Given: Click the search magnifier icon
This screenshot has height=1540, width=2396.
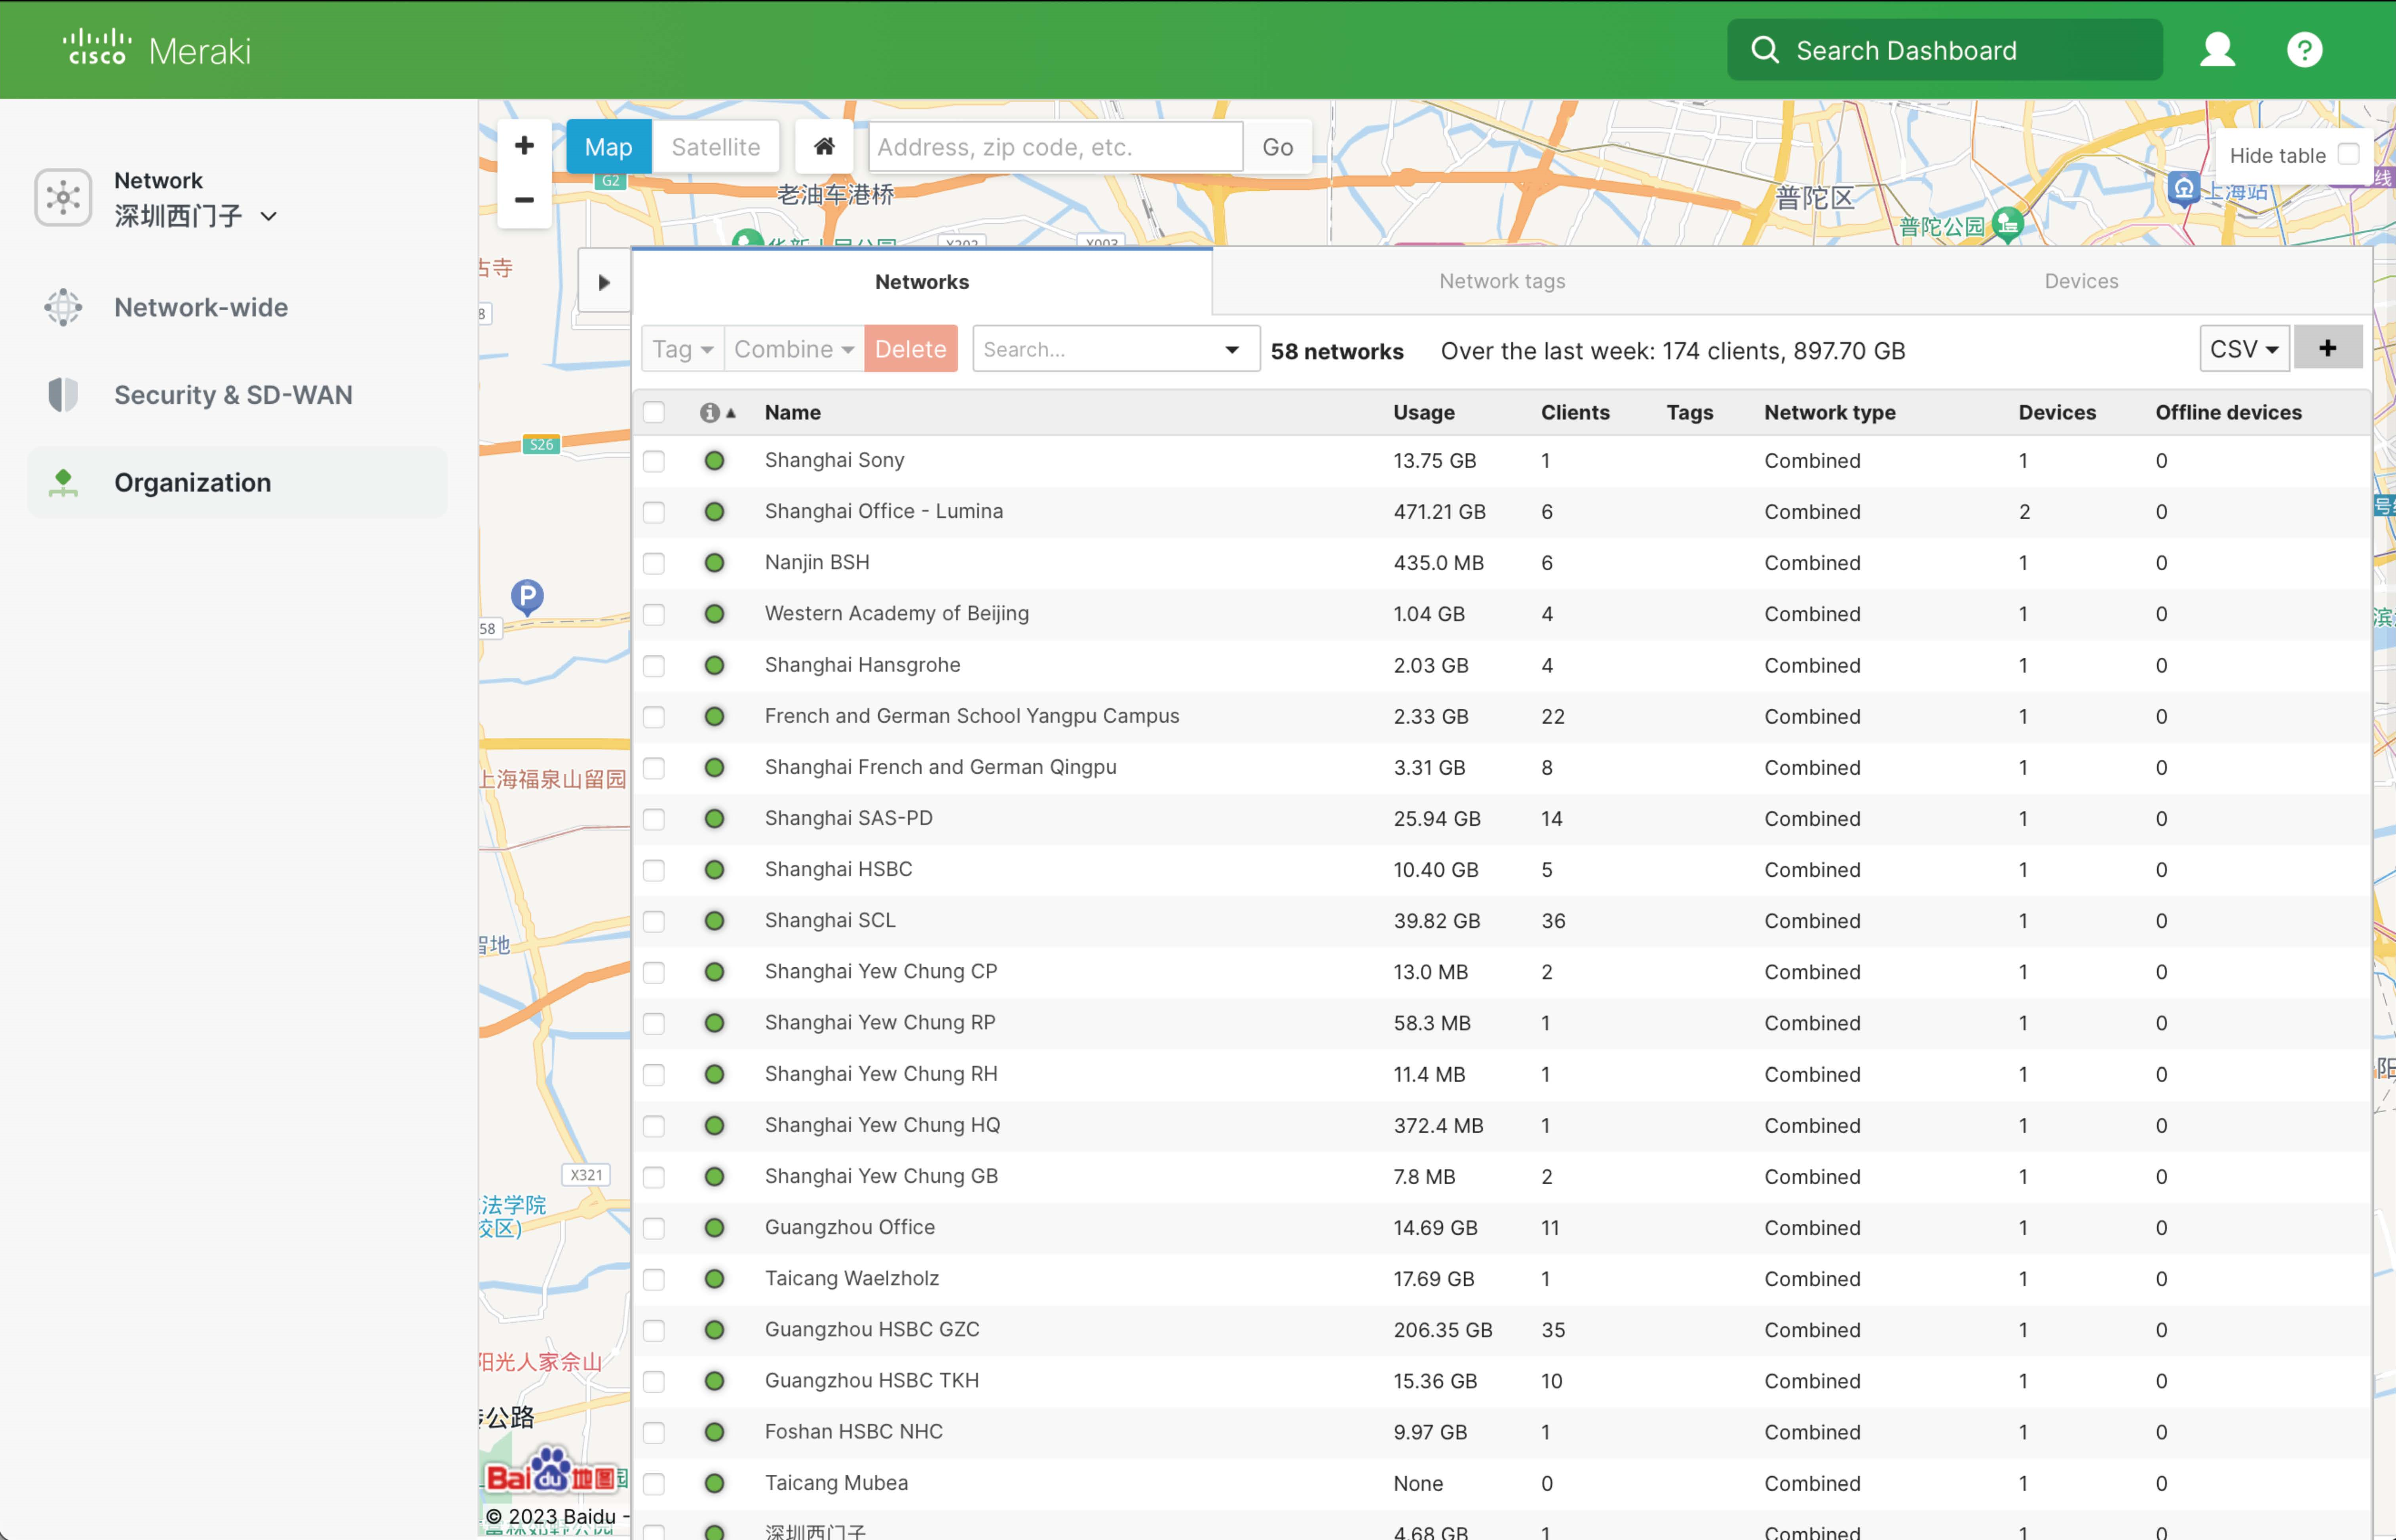Looking at the screenshot, I should coord(1765,50).
